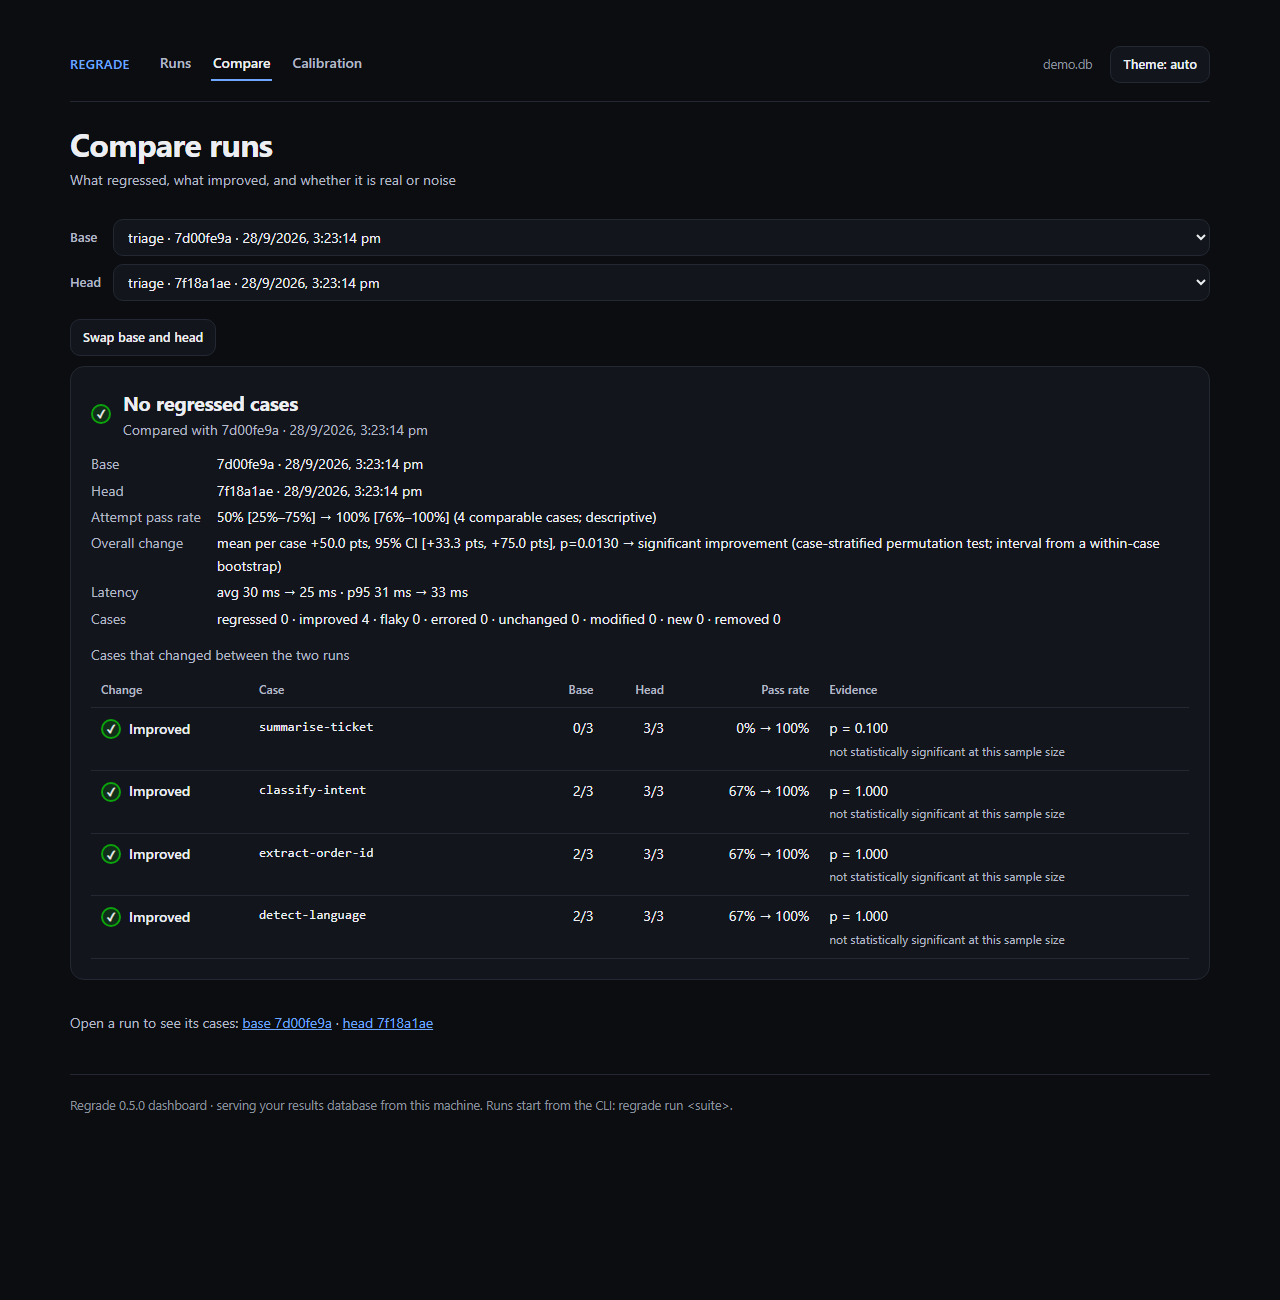Click the Compare runs page heading
This screenshot has height=1300, width=1280.
pos(171,146)
